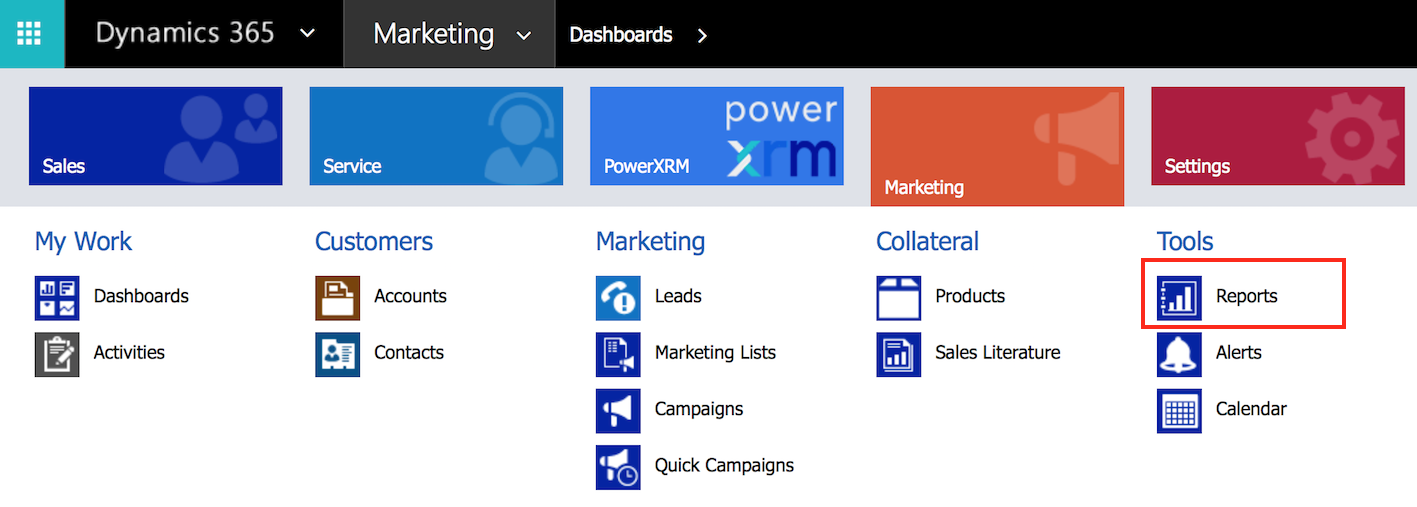1417x507 pixels.
Task: Open the Products link
Action: pyautogui.click(x=970, y=296)
